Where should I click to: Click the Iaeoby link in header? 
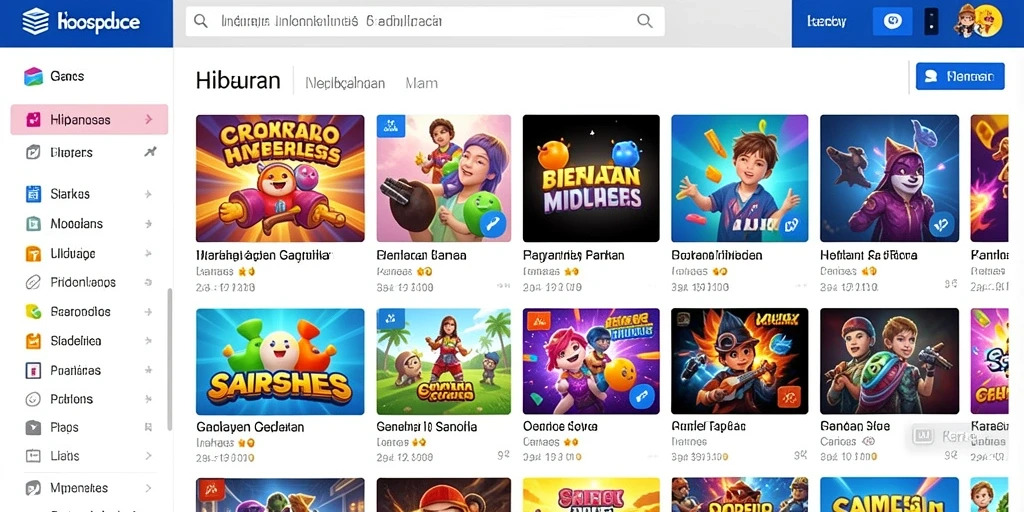[x=827, y=22]
